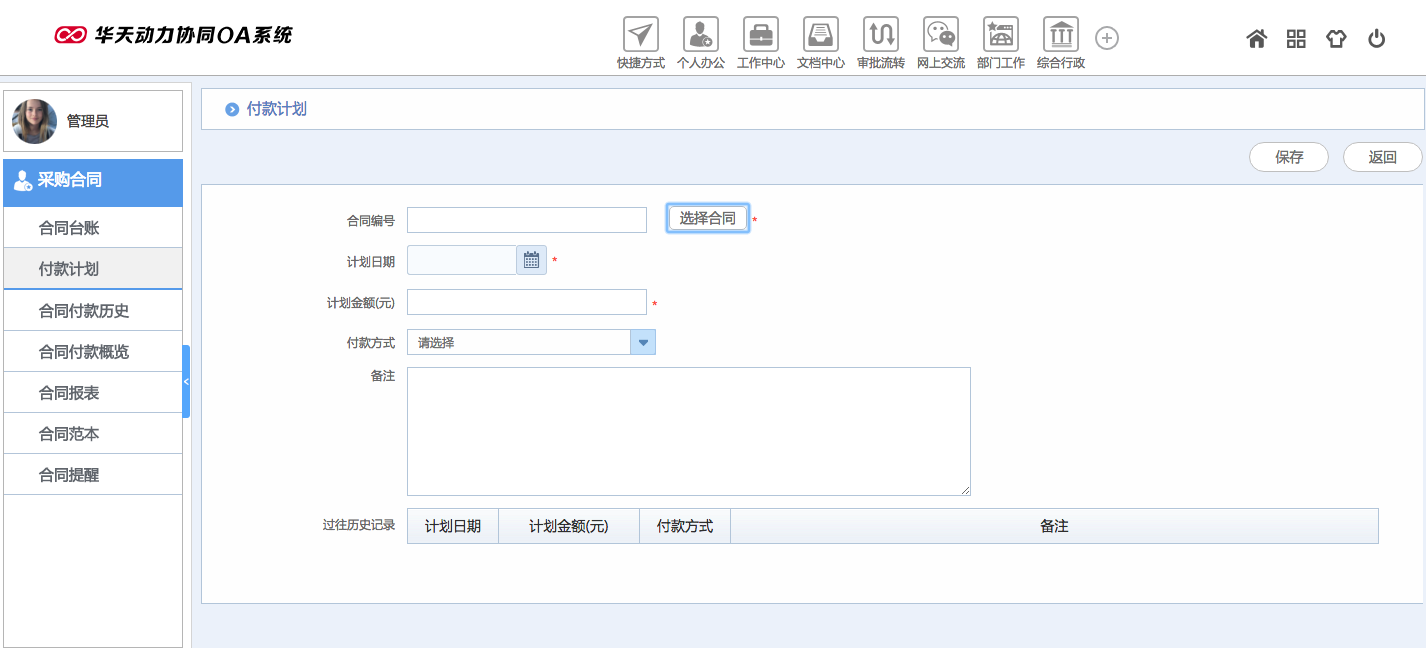This screenshot has width=1426, height=648.
Task: Click the plus icon to add module
Action: (x=1107, y=38)
